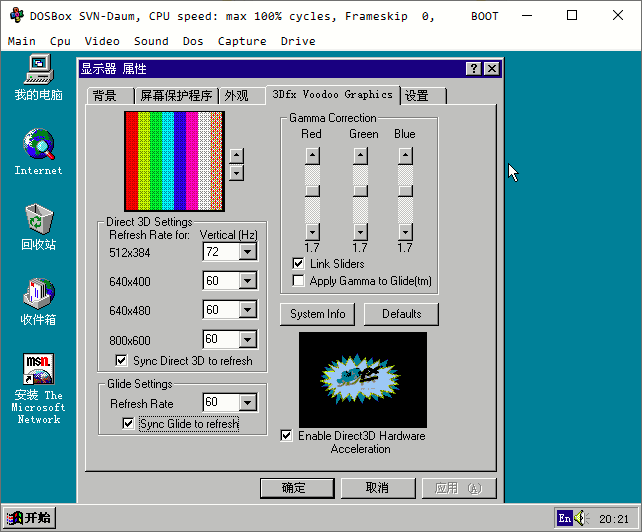
Task: Click the 取消 cancel button
Action: coord(378,488)
